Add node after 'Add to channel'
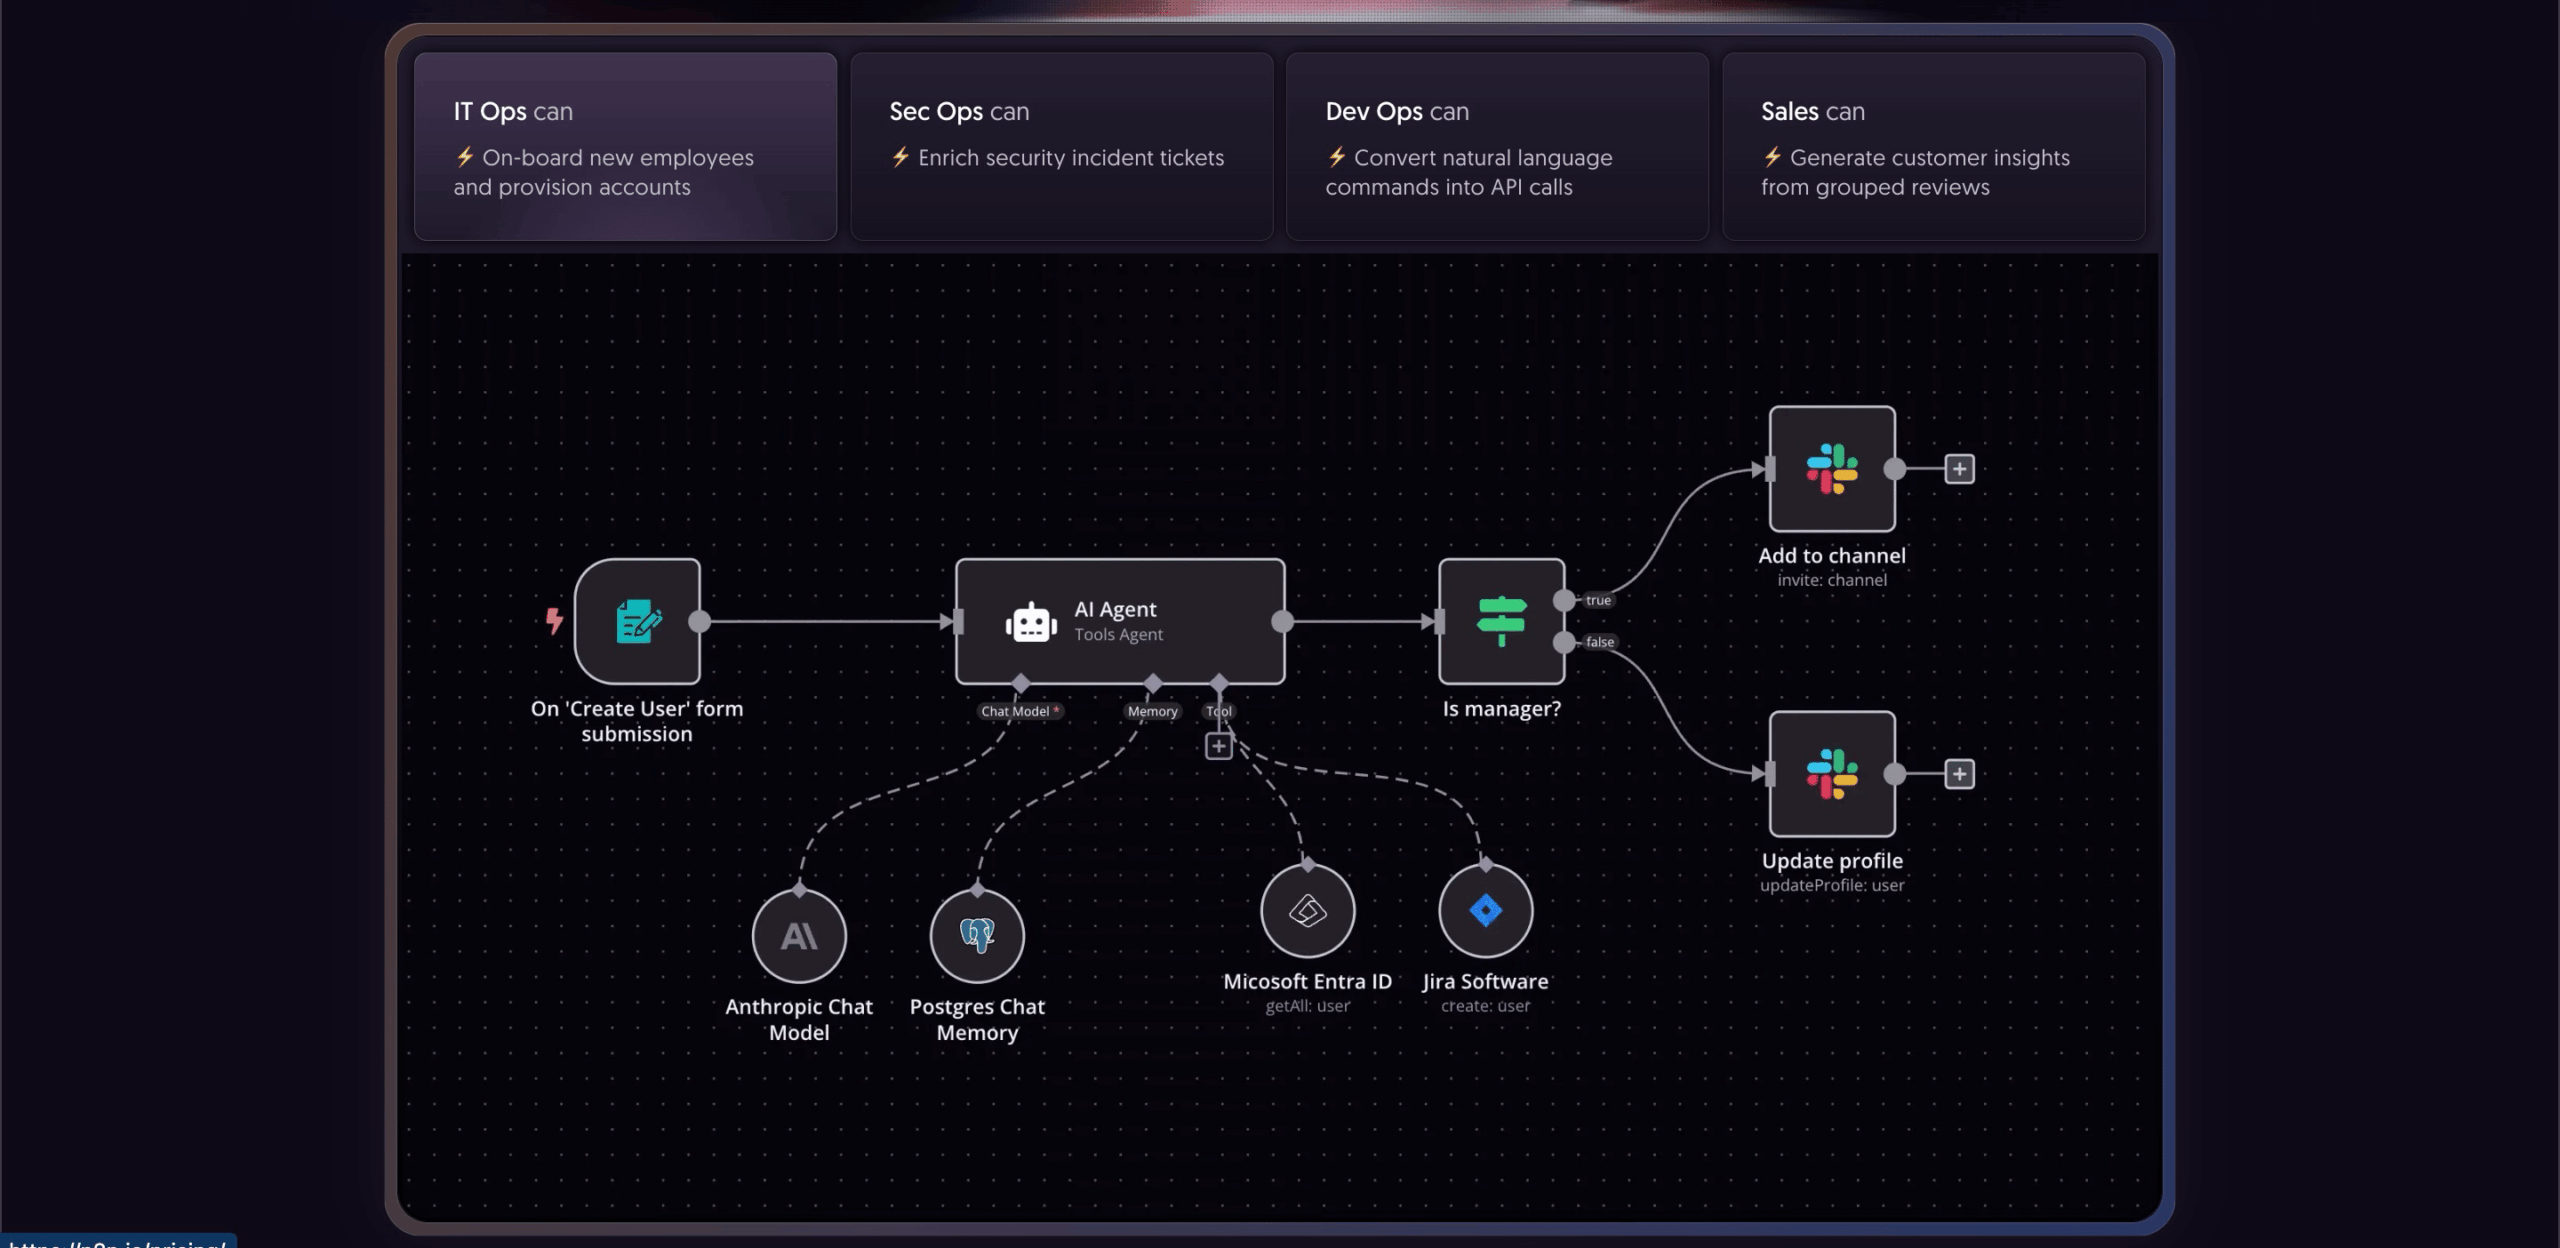The width and height of the screenshot is (2560, 1248). point(1959,468)
